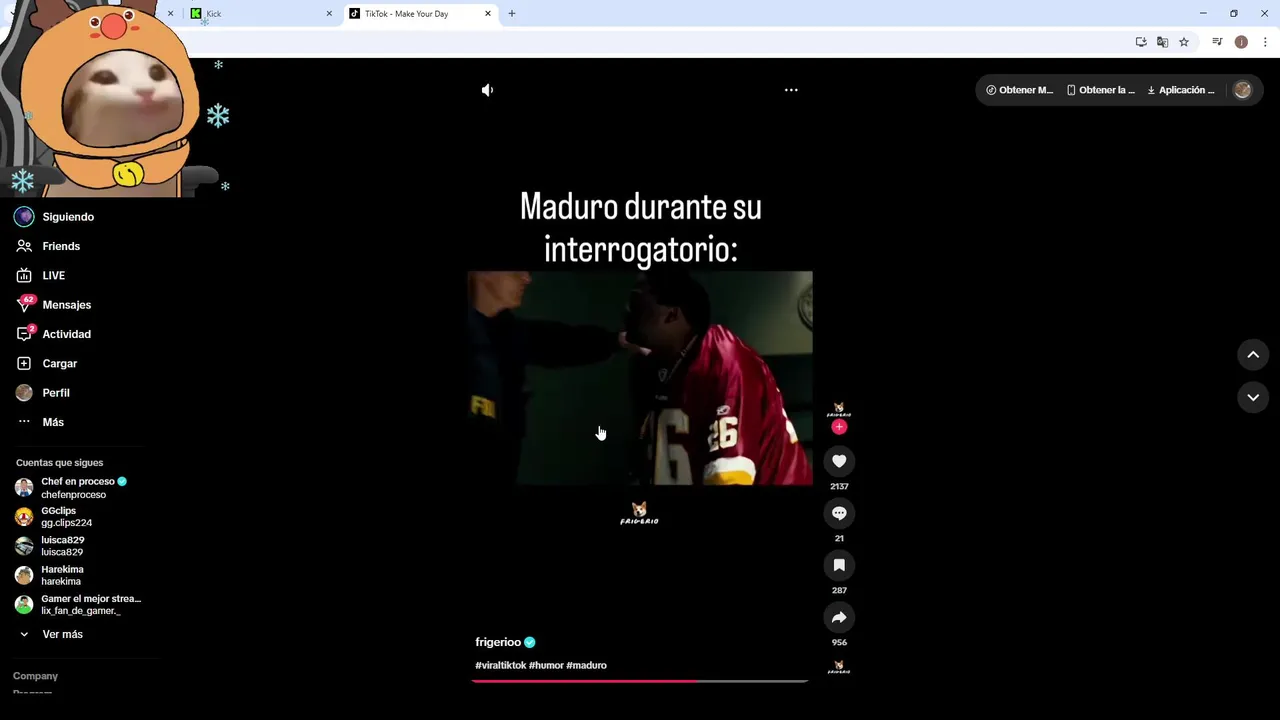Screen dimensions: 1280x720
Task: Open the Chrome profile avatar
Action: [x=1241, y=42]
